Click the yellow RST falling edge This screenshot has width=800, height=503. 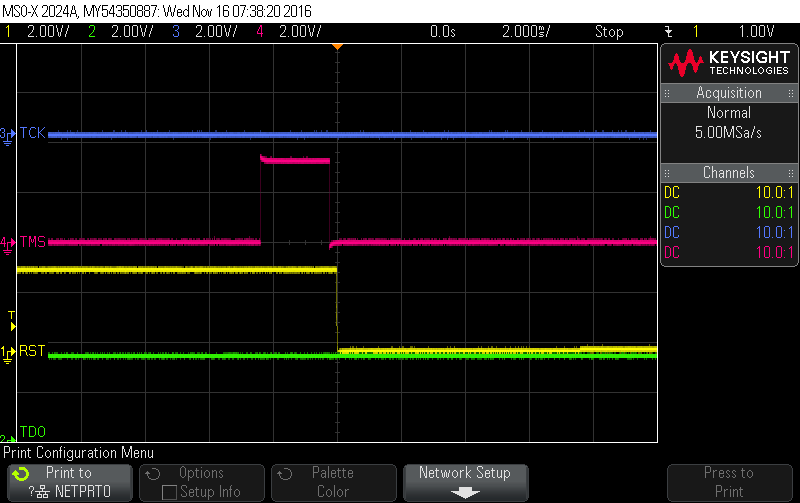pyautogui.click(x=337, y=310)
